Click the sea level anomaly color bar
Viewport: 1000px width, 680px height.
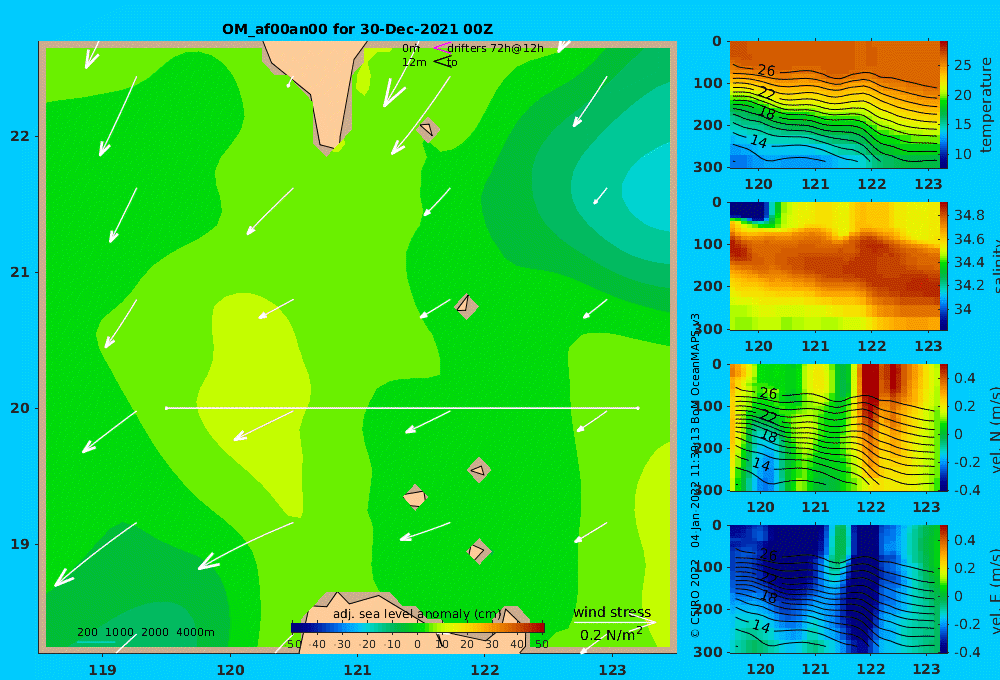click(418, 628)
